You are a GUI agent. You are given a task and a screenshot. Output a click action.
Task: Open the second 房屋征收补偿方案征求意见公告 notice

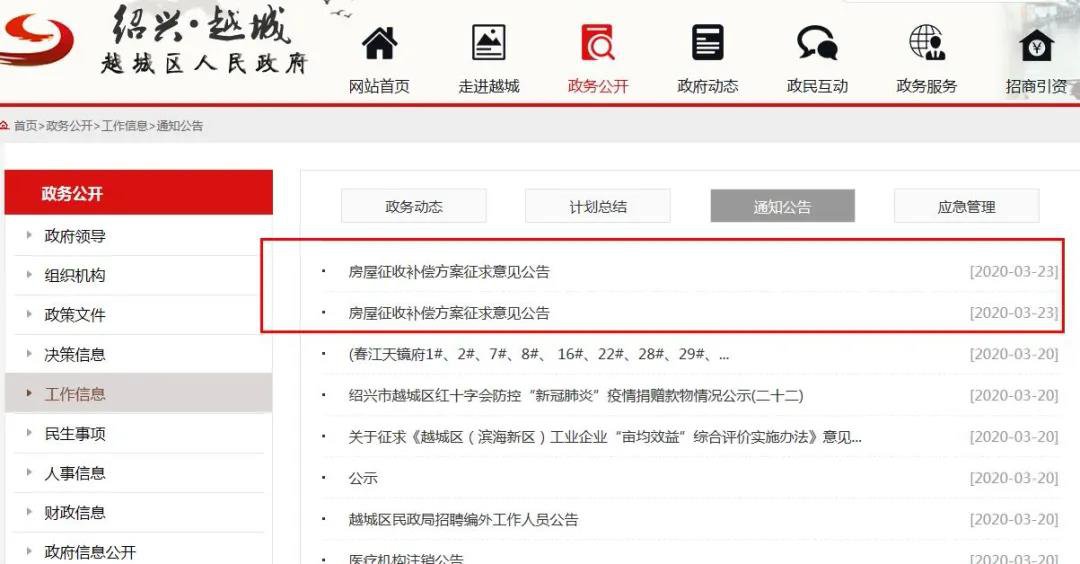[x=449, y=313]
